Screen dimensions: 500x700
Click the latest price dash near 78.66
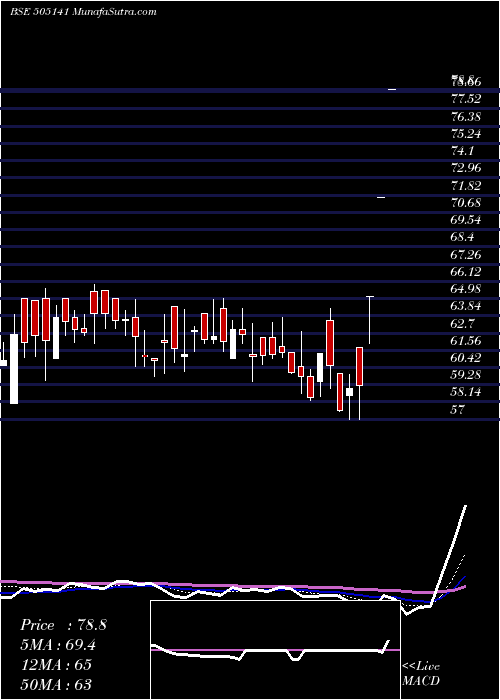pyautogui.click(x=392, y=90)
